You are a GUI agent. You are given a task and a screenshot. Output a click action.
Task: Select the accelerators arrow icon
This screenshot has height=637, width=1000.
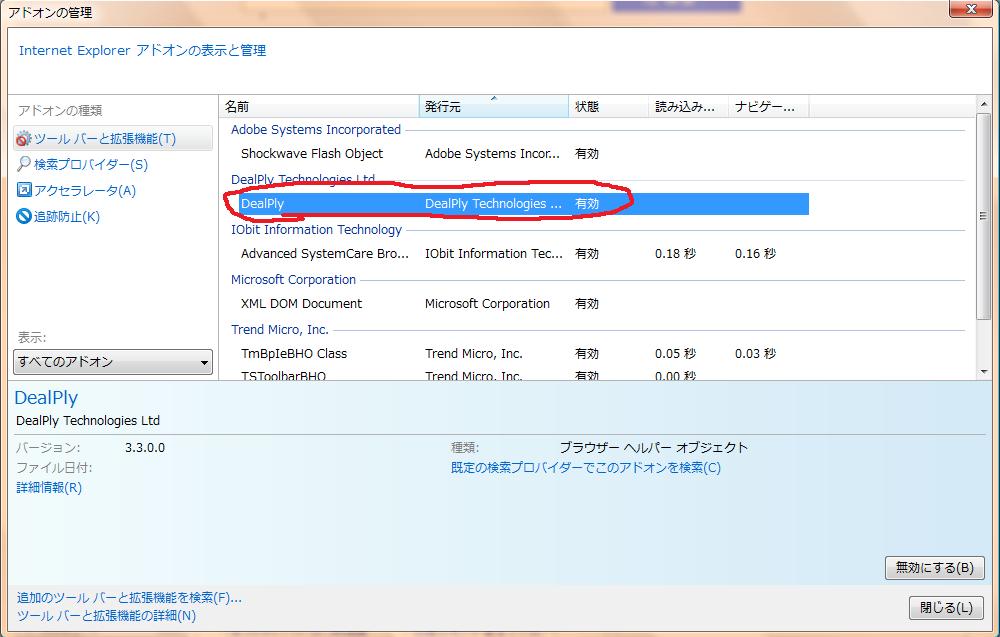24,190
